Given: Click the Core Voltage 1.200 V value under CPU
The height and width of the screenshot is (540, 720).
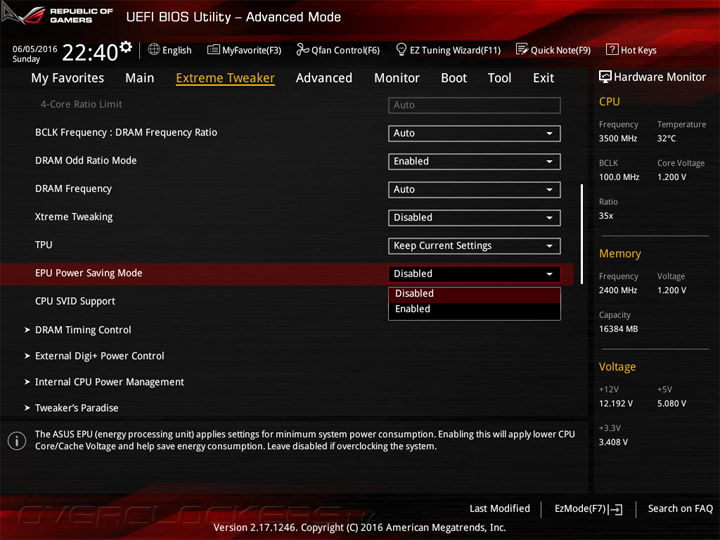Looking at the screenshot, I should pyautogui.click(x=672, y=177).
